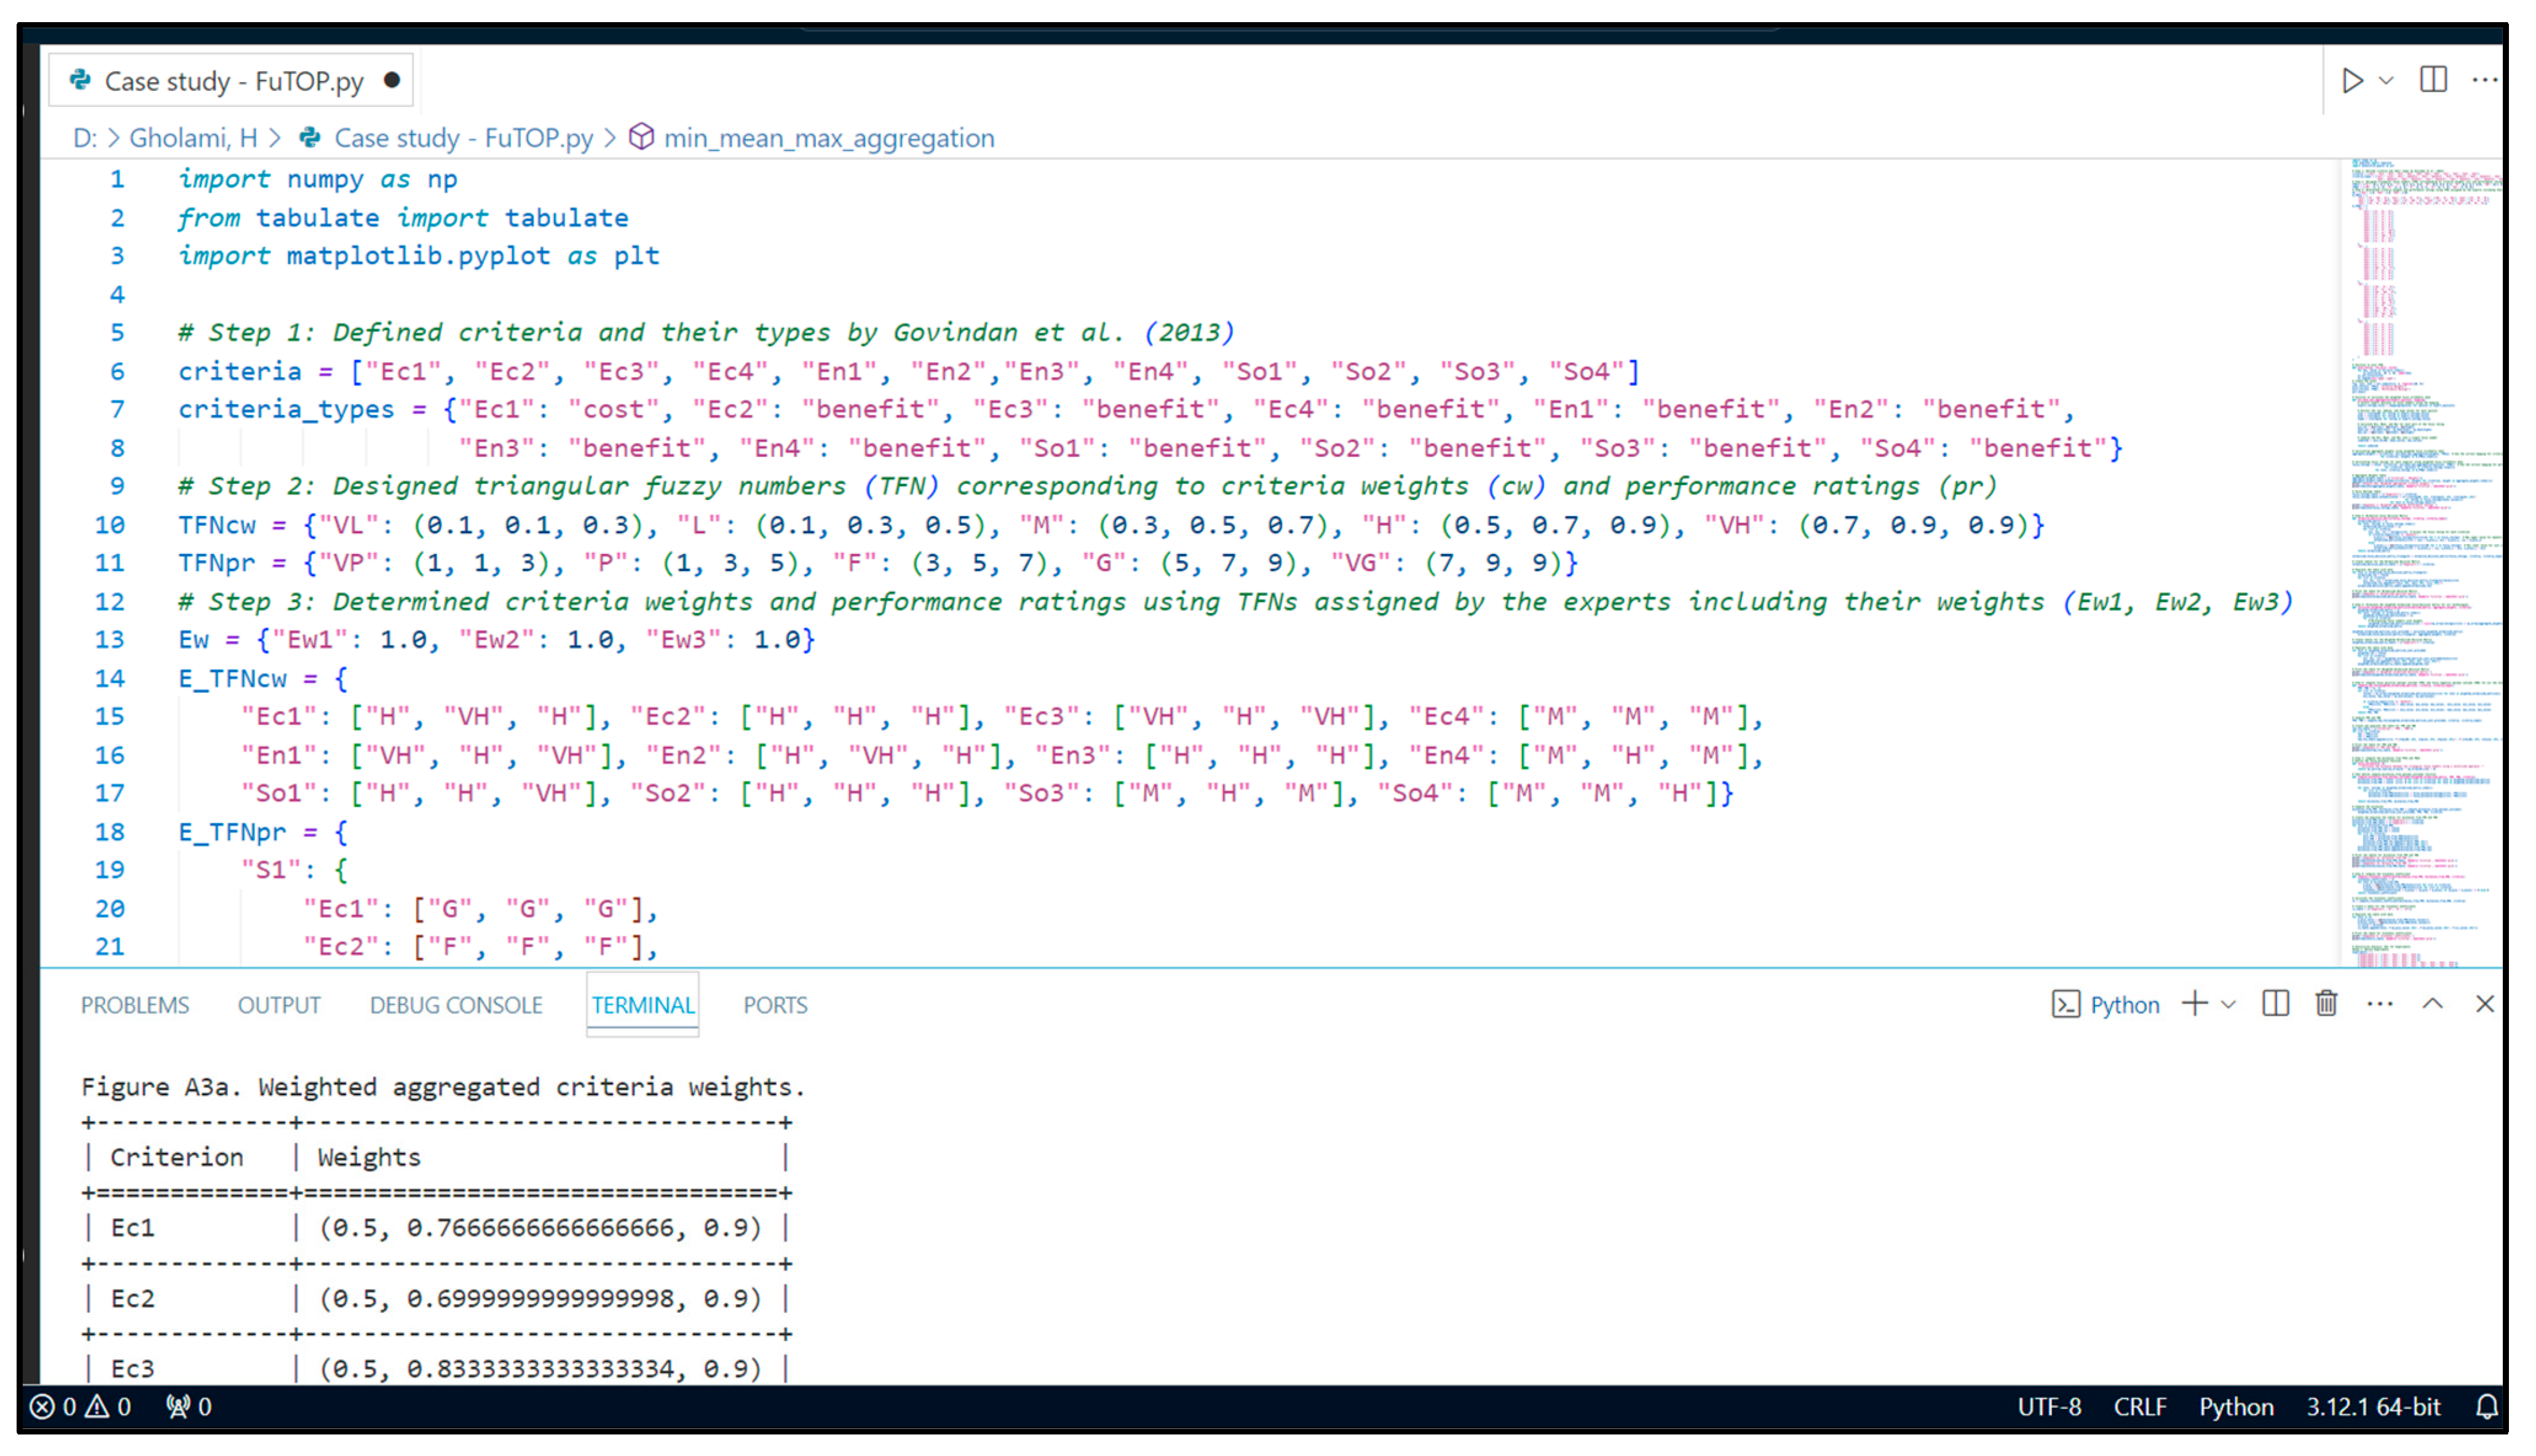Switch to the DEBUG CONSOLE tab

456,1005
